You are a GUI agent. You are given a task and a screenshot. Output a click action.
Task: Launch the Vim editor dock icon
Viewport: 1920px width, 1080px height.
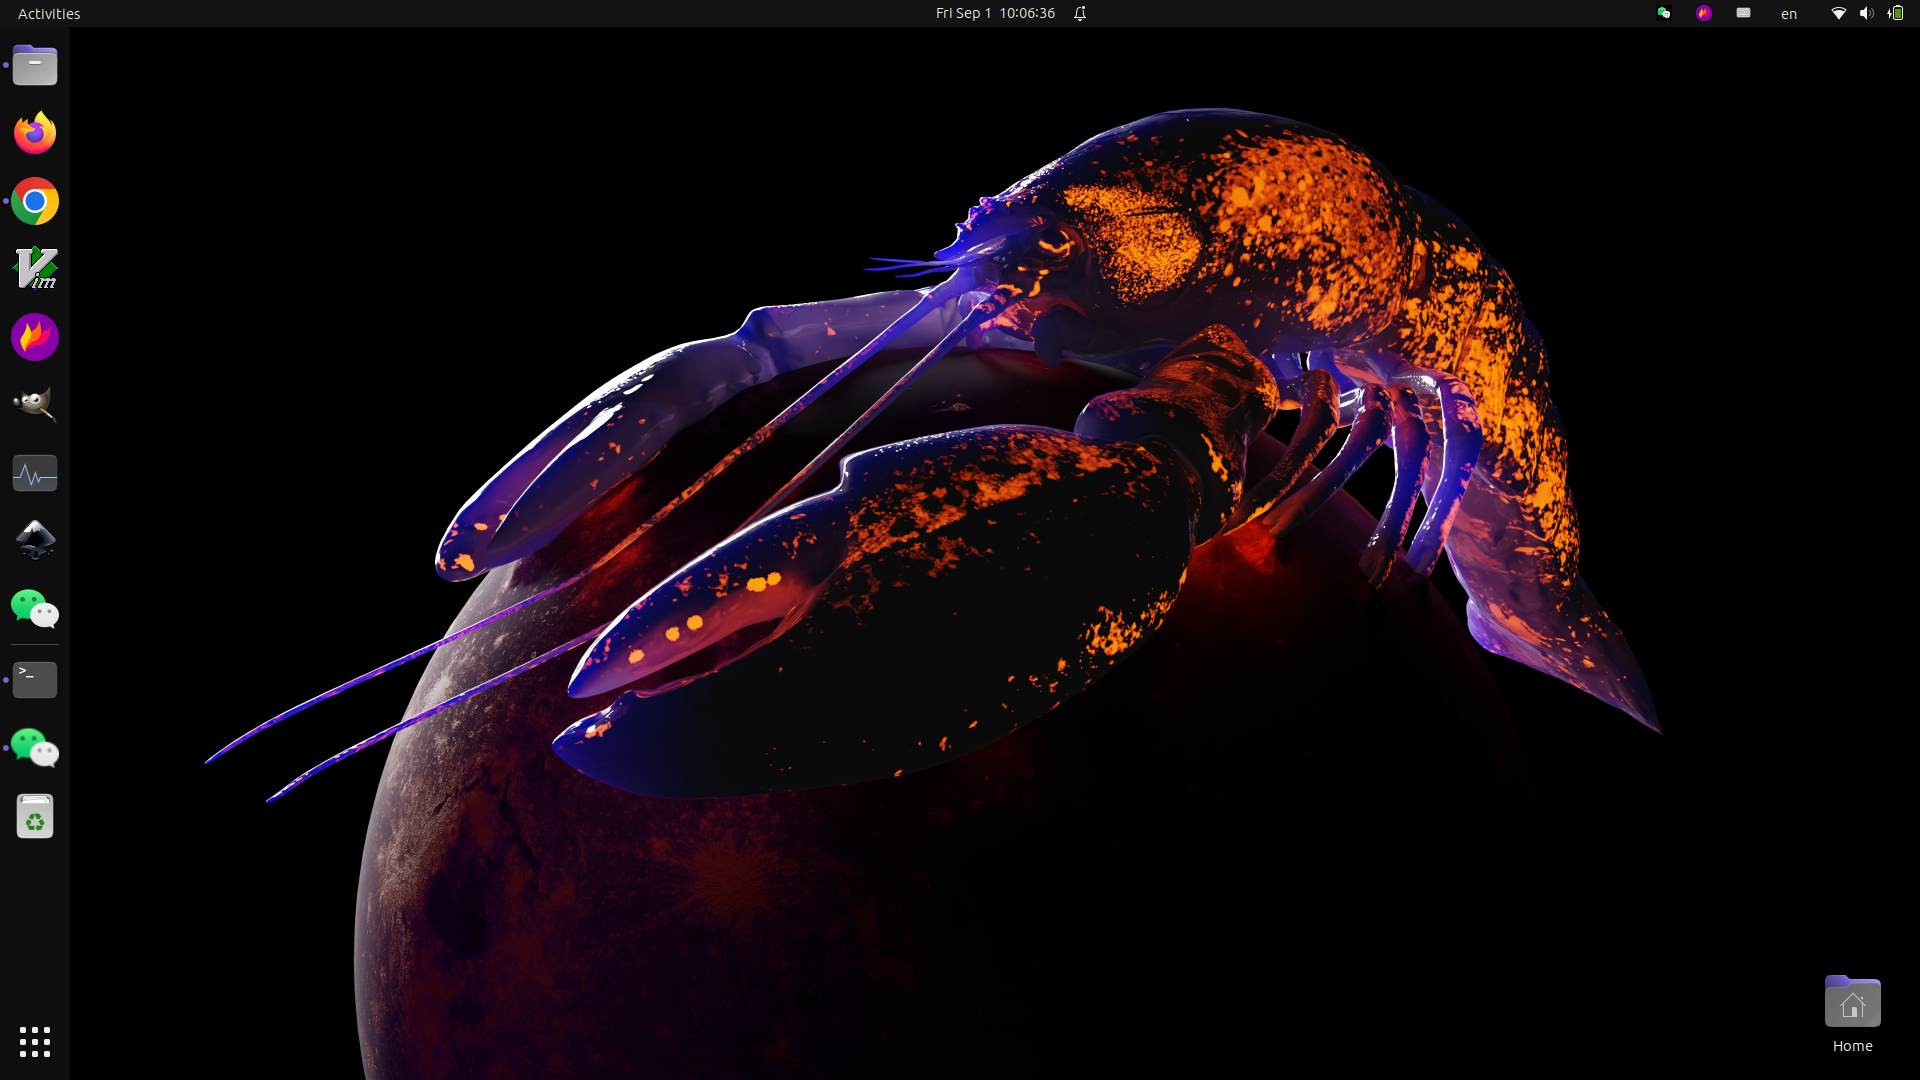35,269
